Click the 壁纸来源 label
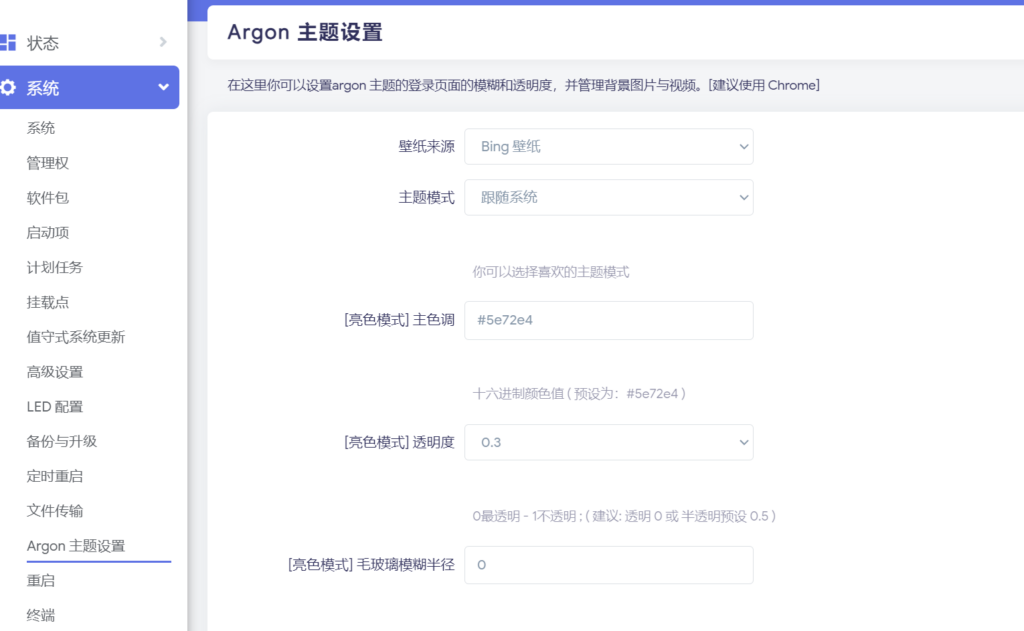The image size is (1024, 631). click(x=426, y=146)
